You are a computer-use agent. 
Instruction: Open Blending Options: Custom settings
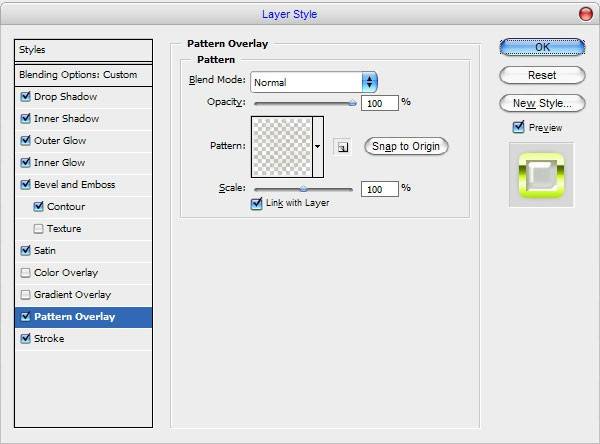[83, 75]
